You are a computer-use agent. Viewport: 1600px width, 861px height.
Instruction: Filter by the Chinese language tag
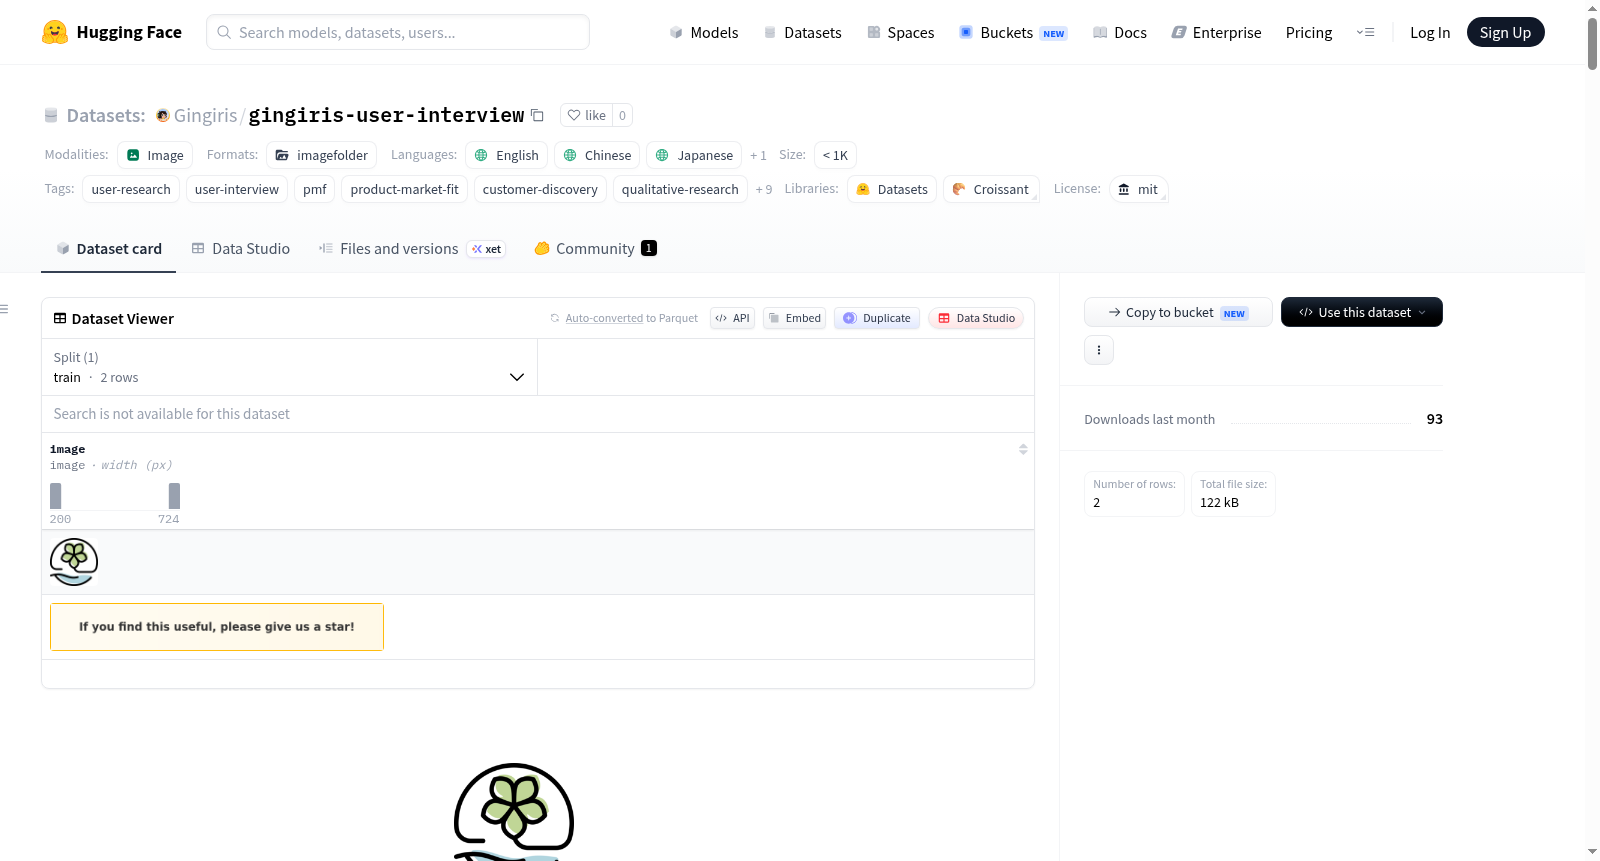597,155
